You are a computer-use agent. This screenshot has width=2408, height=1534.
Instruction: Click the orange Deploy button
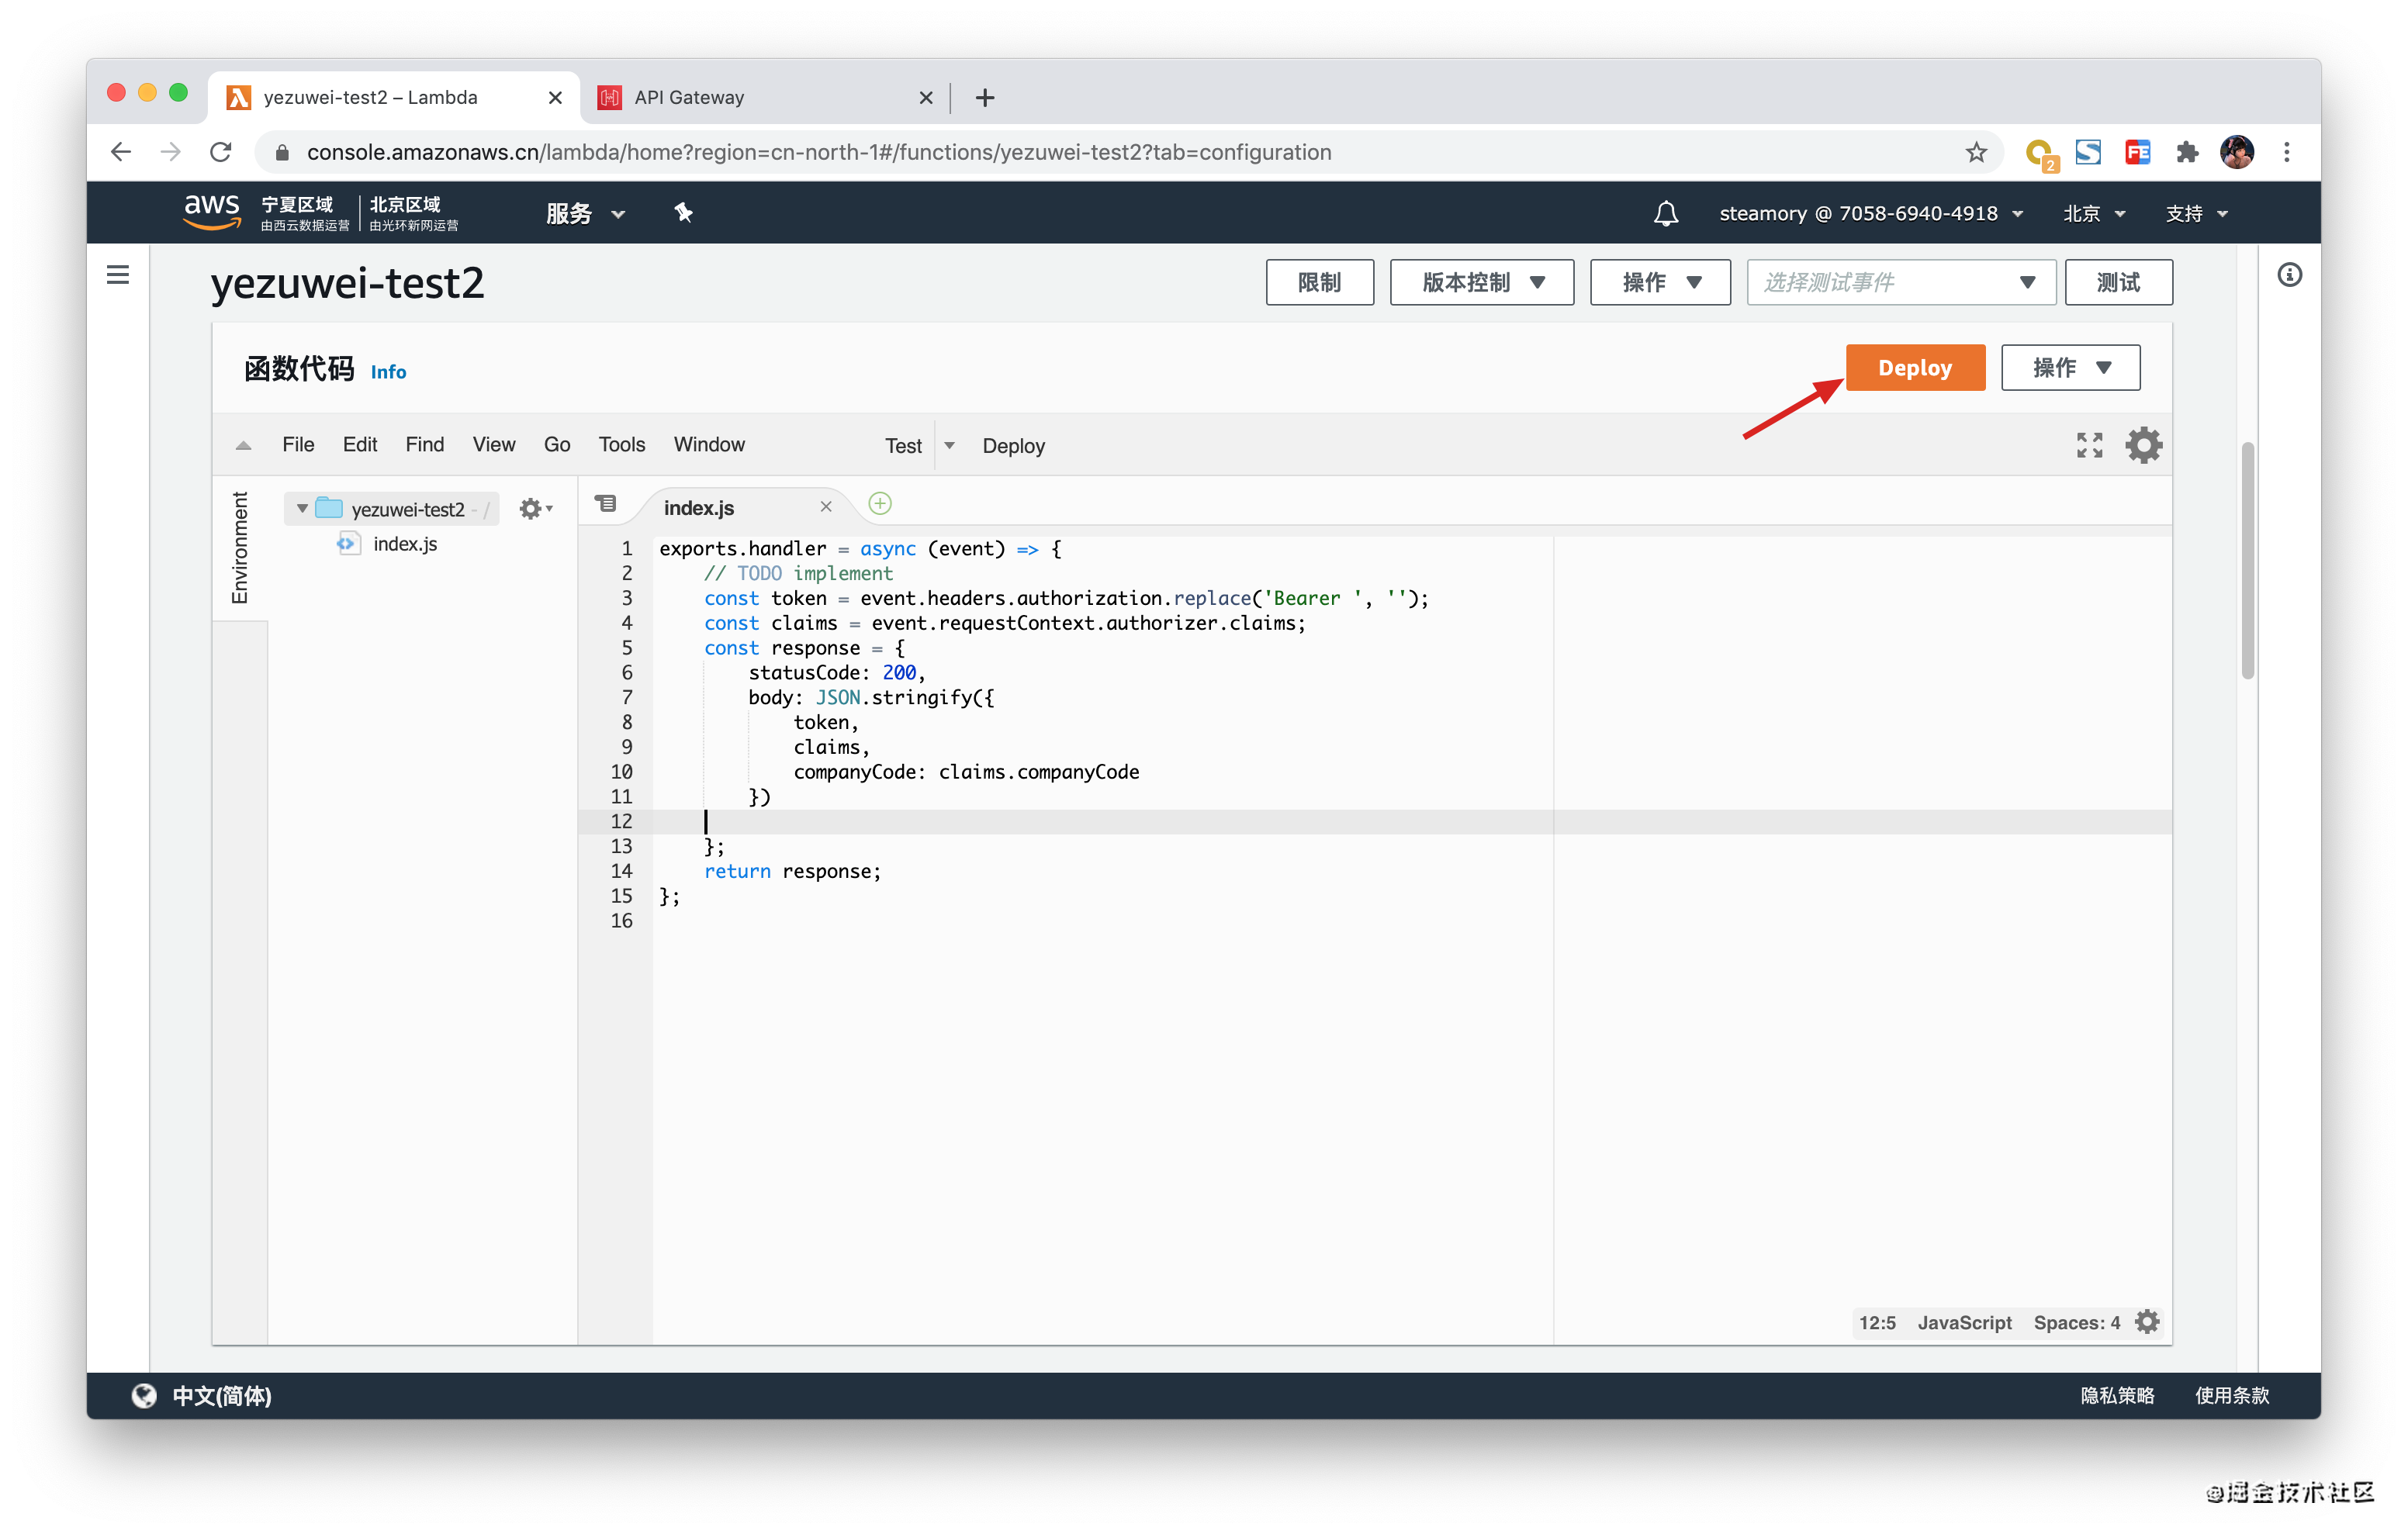point(1914,368)
